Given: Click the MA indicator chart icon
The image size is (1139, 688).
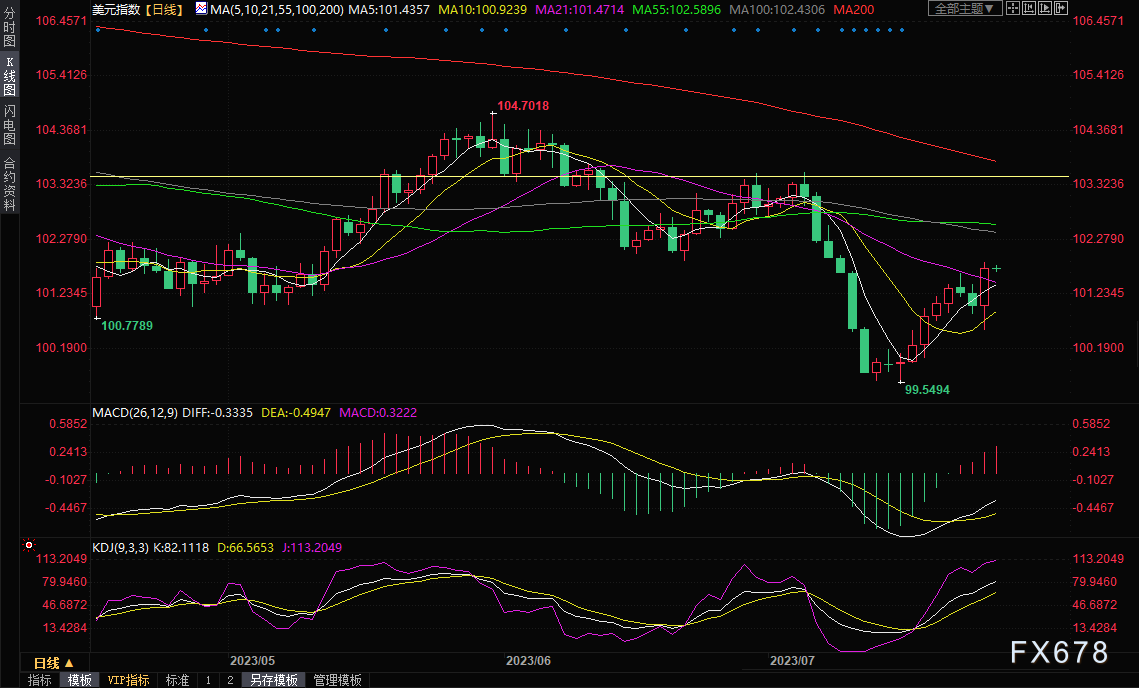Looking at the screenshot, I should pyautogui.click(x=201, y=9).
